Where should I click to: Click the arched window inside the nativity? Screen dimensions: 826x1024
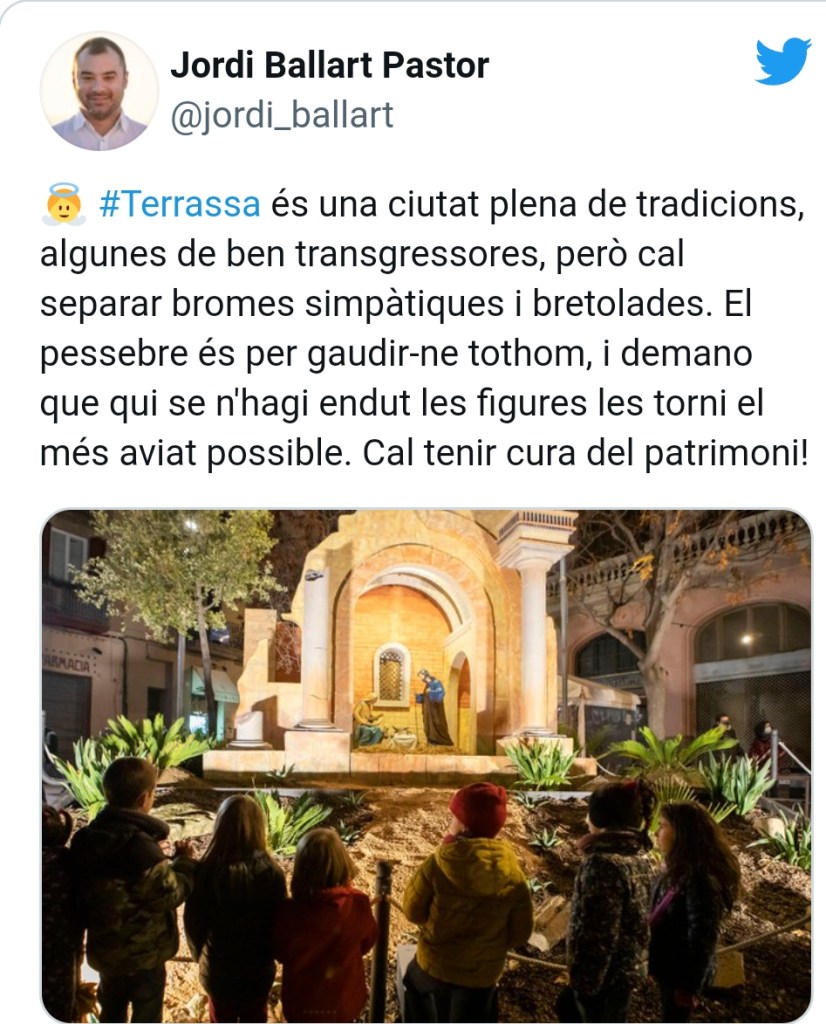click(391, 674)
